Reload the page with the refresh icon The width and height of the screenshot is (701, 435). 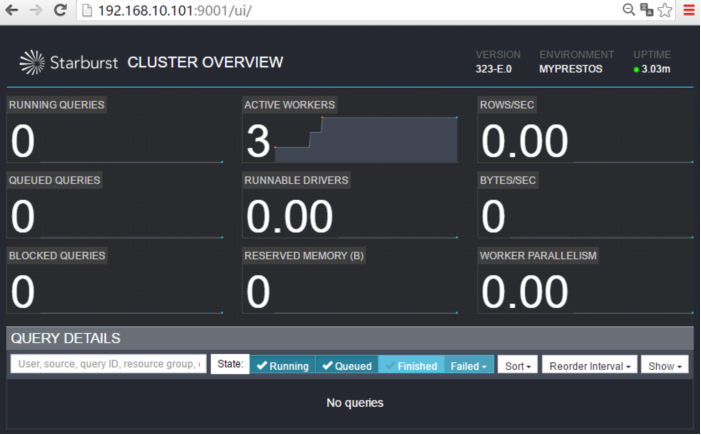(x=60, y=10)
